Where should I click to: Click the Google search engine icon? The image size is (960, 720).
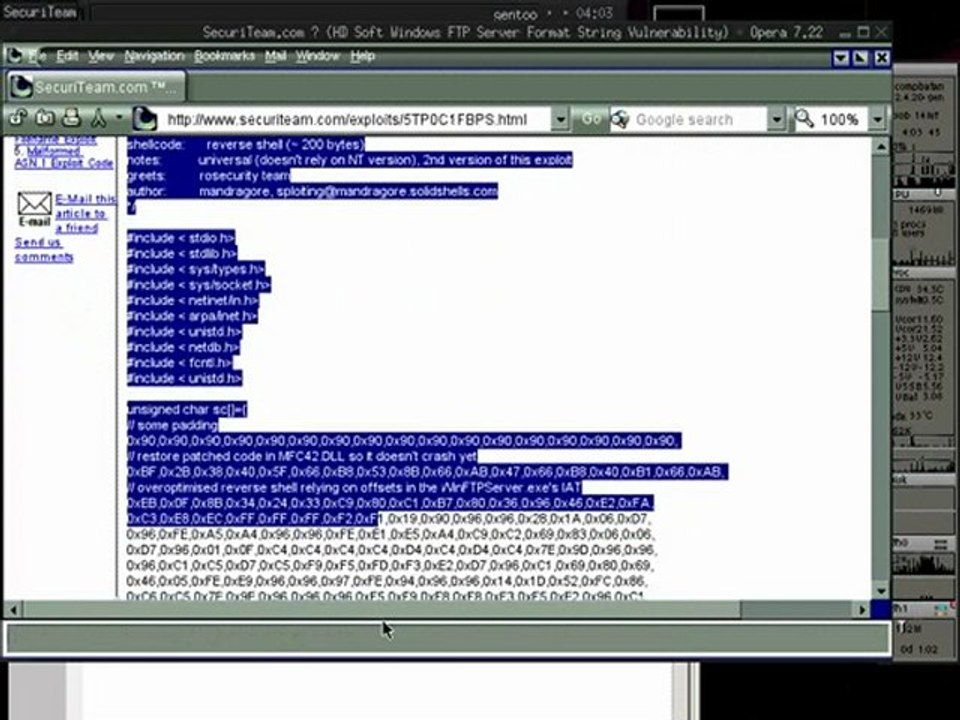620,119
